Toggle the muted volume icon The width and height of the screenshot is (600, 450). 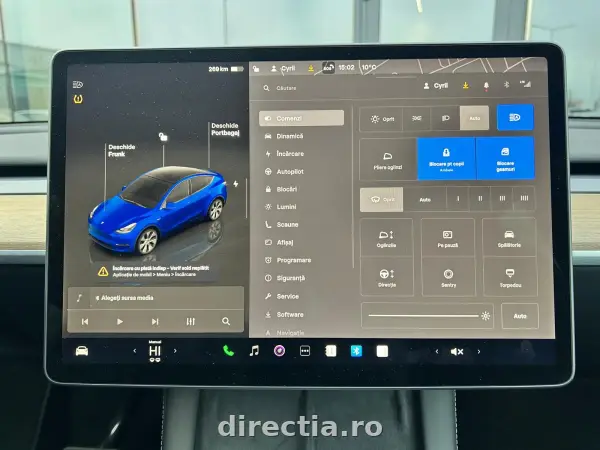tap(457, 352)
